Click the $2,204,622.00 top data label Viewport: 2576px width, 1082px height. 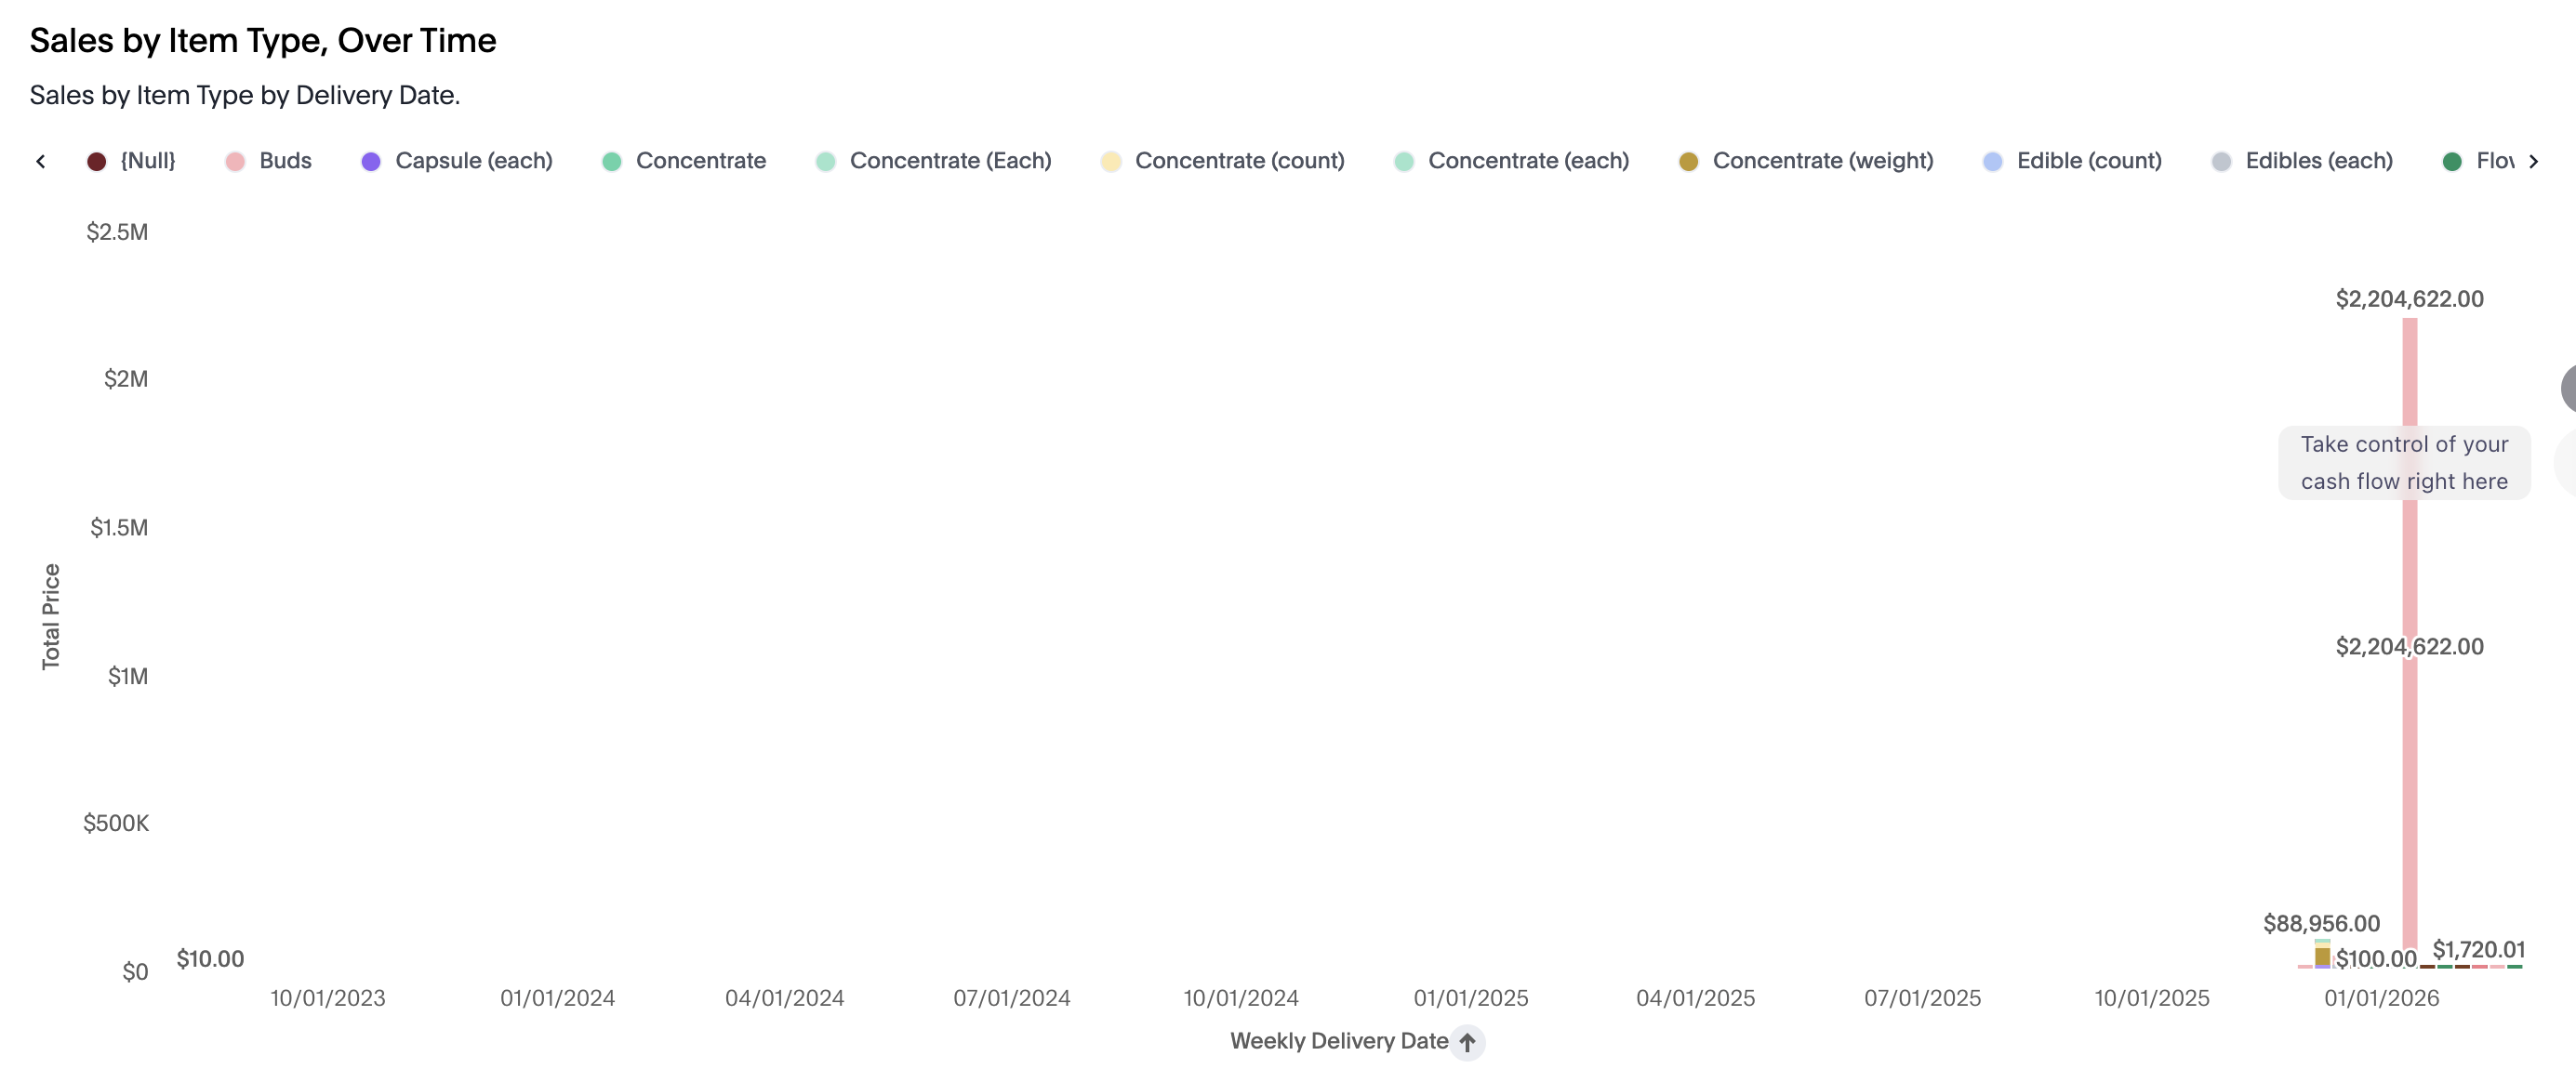pos(2409,299)
